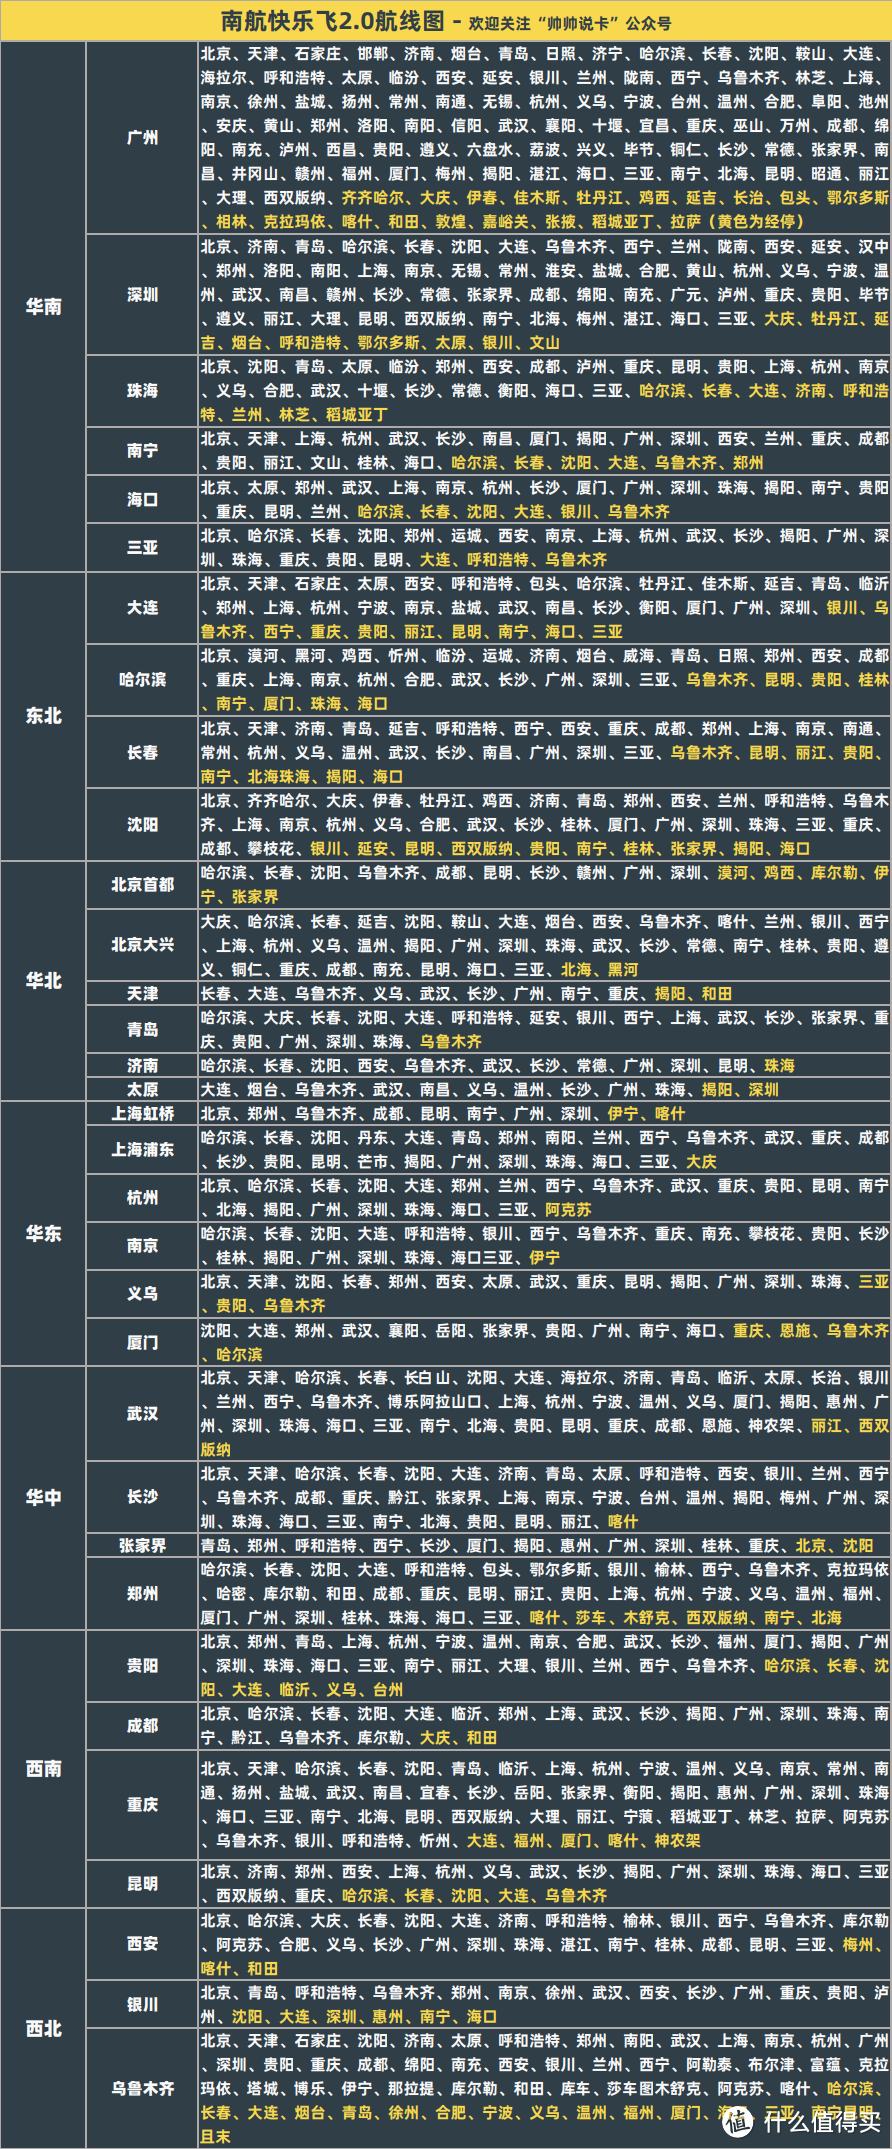The height and width of the screenshot is (2149, 892).
Task: Click the destination list in the 太原 row
Action: click(545, 1089)
